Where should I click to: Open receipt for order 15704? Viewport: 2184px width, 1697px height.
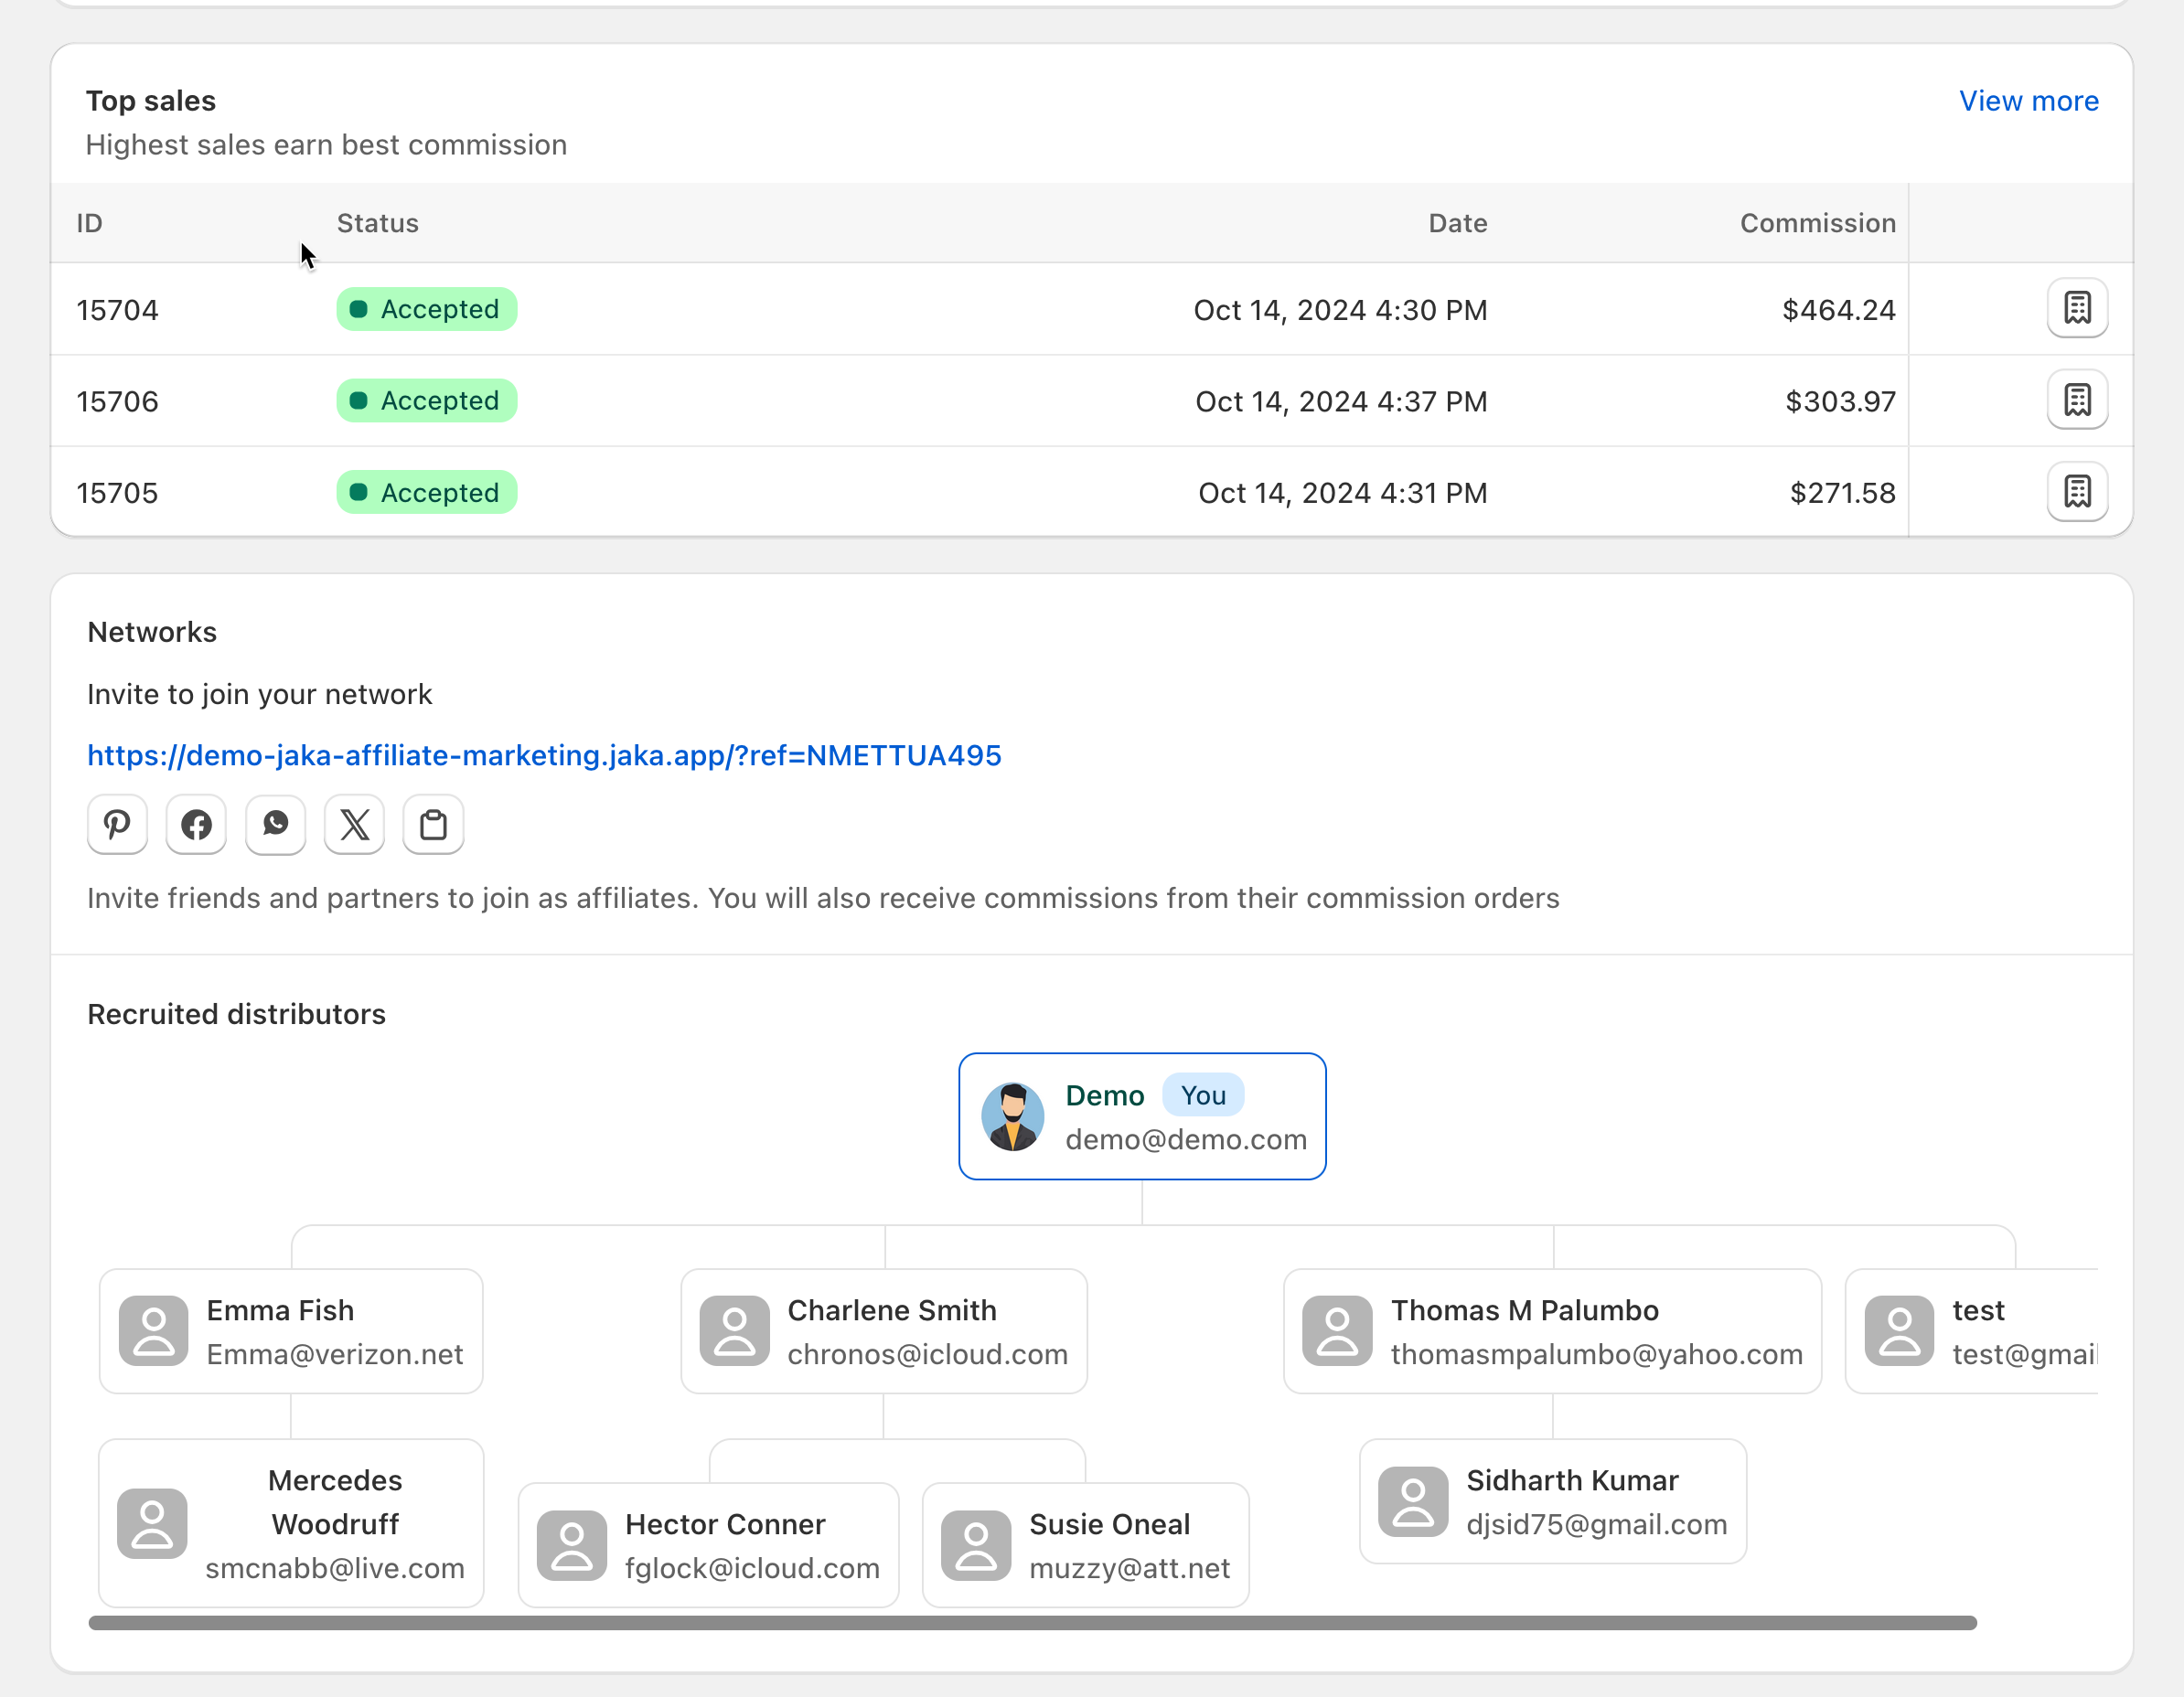2077,309
